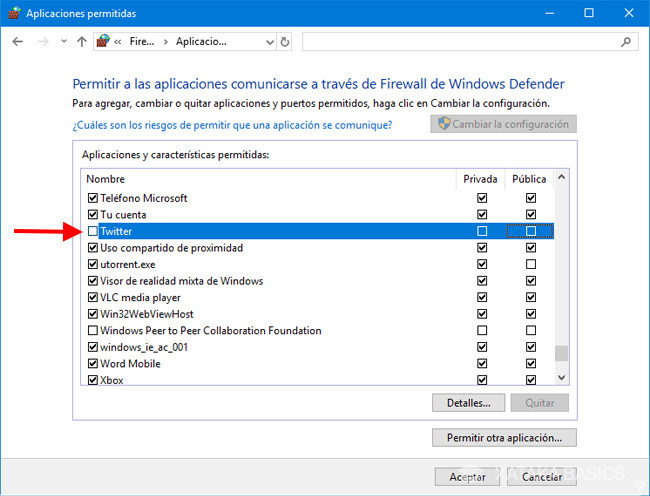Click Cambiar la configuración button
This screenshot has width=650, height=496.
pos(503,124)
